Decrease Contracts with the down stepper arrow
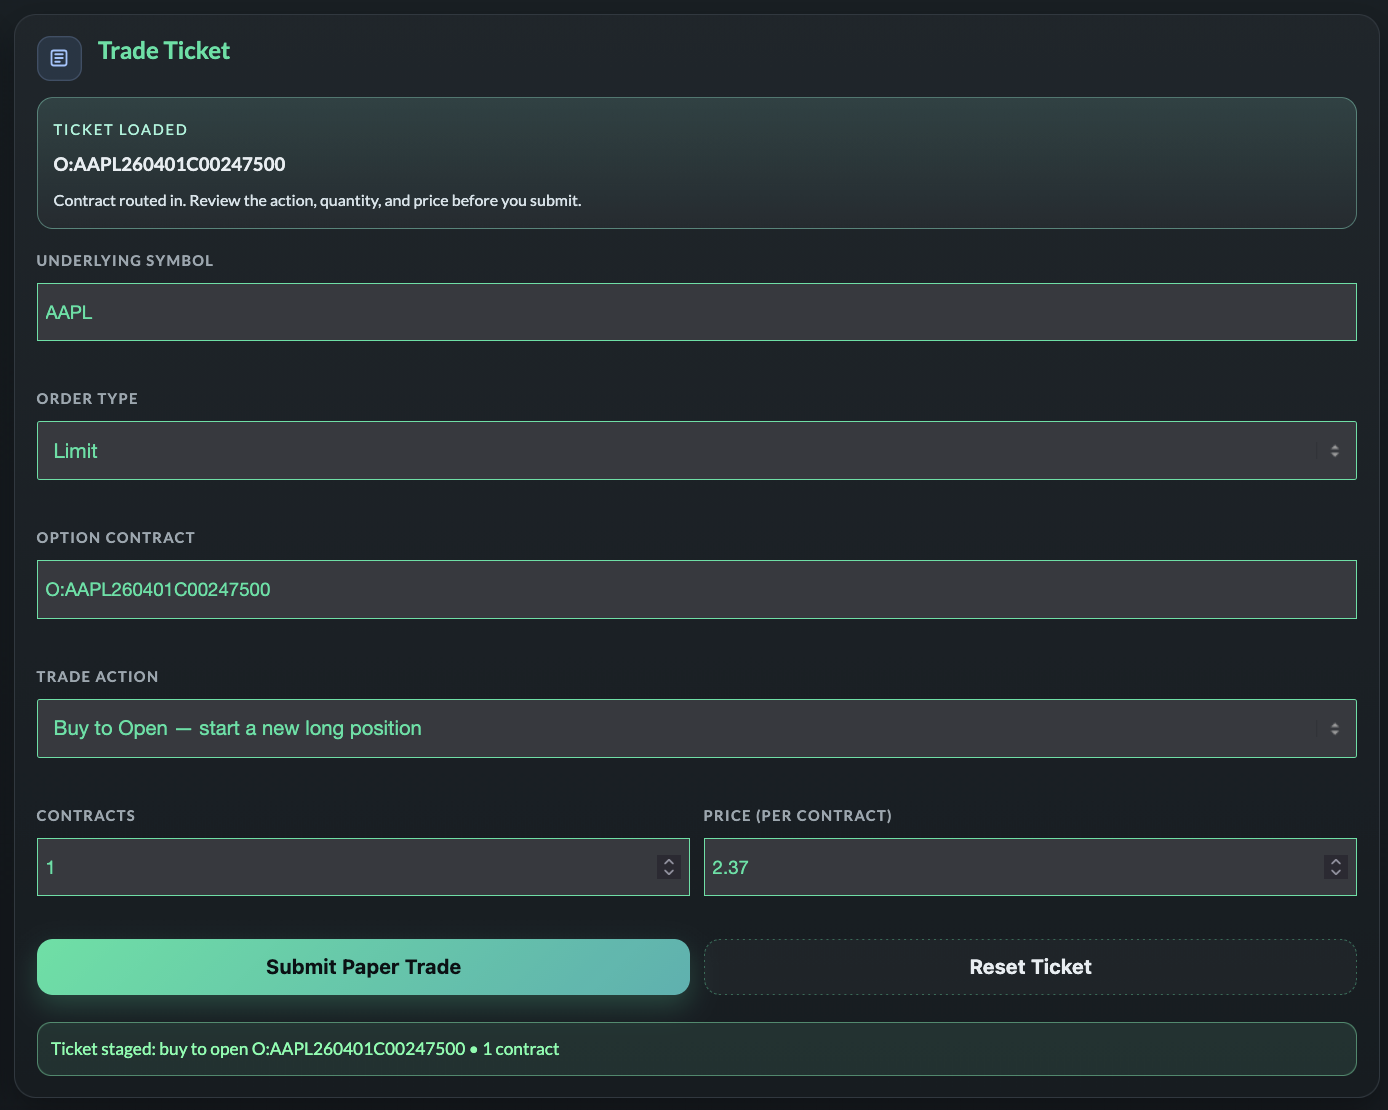 tap(669, 873)
